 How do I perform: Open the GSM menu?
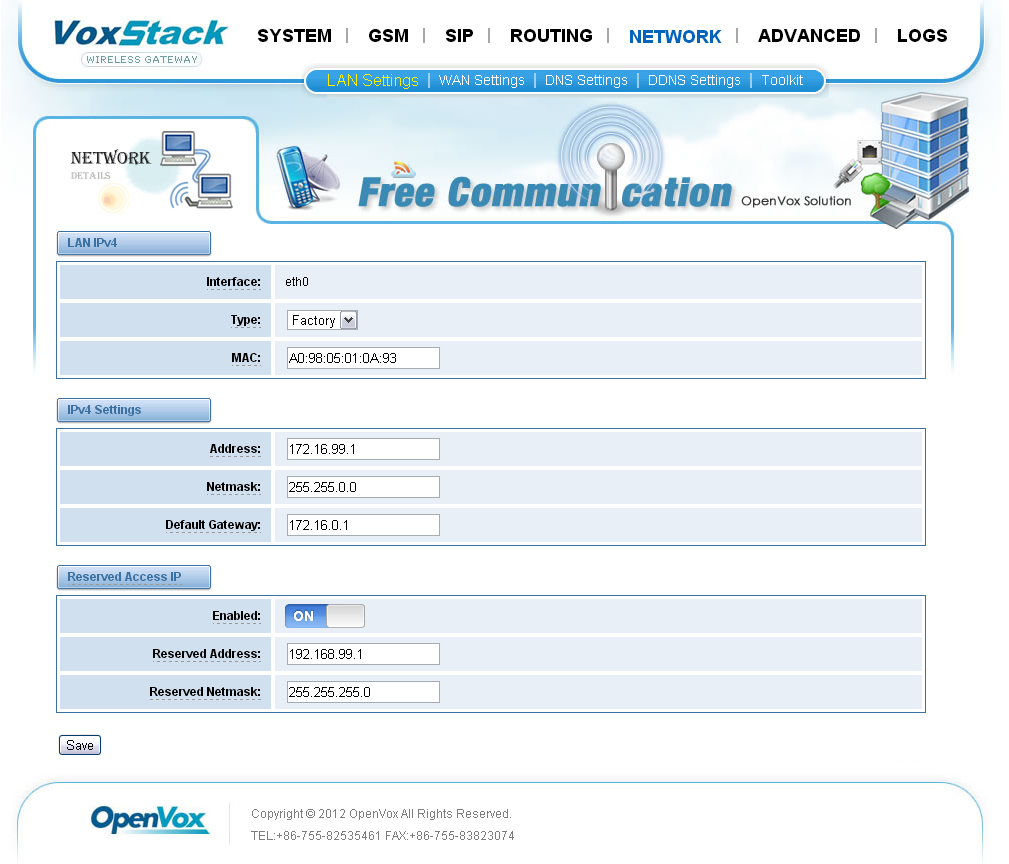click(x=388, y=36)
